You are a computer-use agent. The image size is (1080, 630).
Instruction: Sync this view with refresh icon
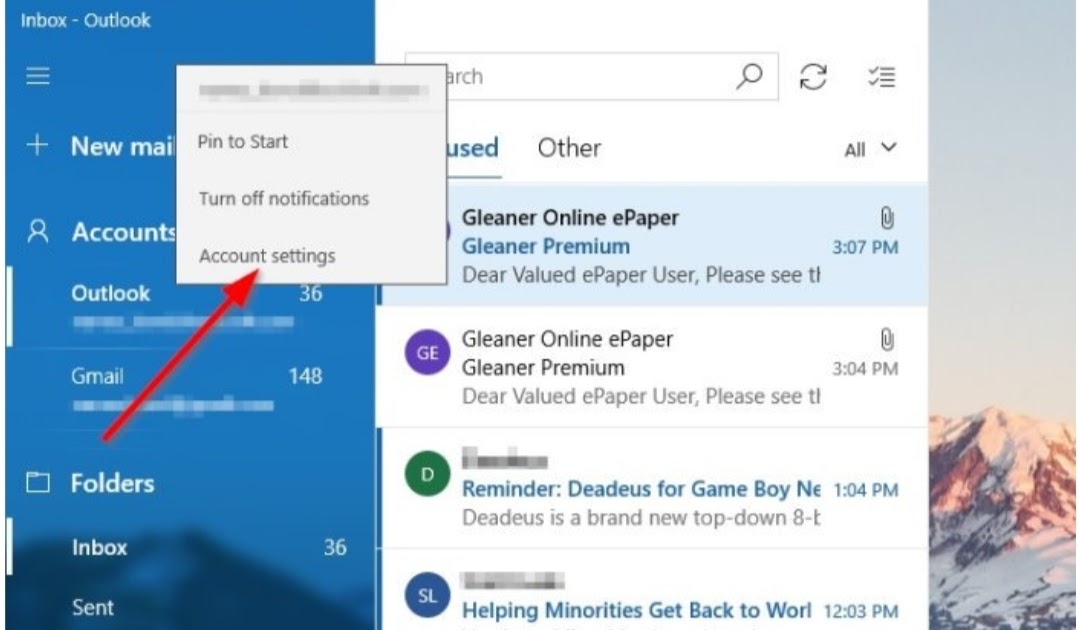pos(813,76)
